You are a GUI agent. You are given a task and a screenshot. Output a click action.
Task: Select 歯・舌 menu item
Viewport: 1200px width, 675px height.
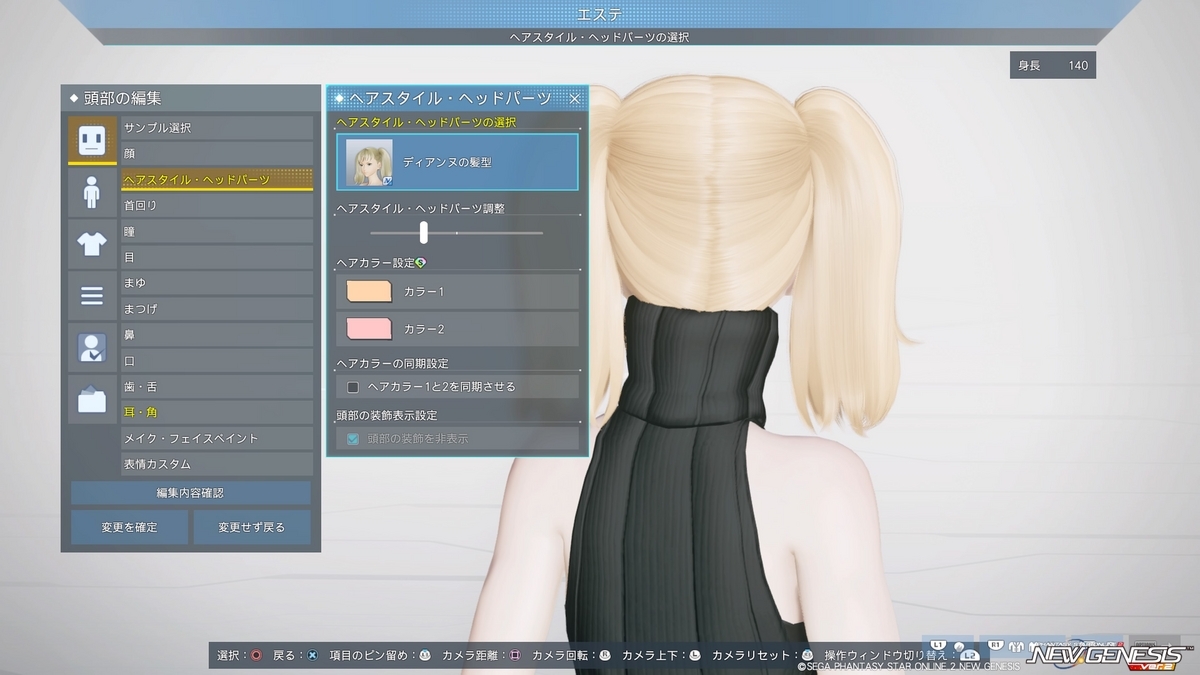(x=217, y=387)
